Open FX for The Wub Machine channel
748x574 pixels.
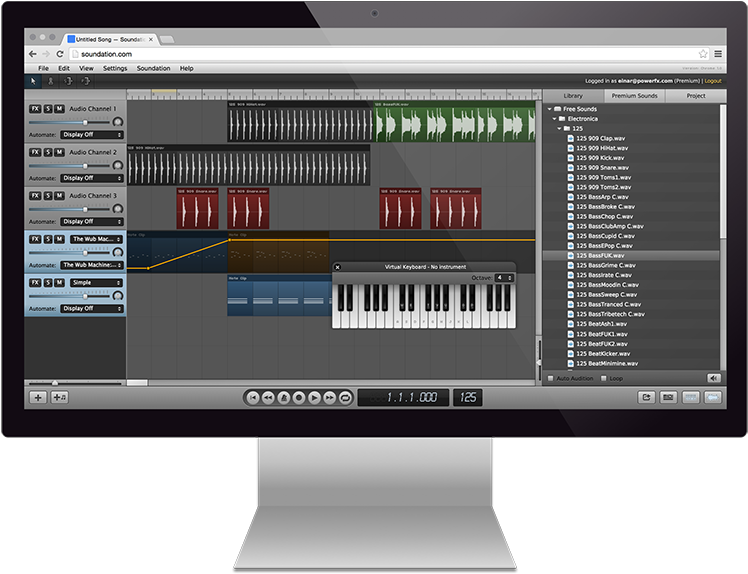[x=35, y=239]
